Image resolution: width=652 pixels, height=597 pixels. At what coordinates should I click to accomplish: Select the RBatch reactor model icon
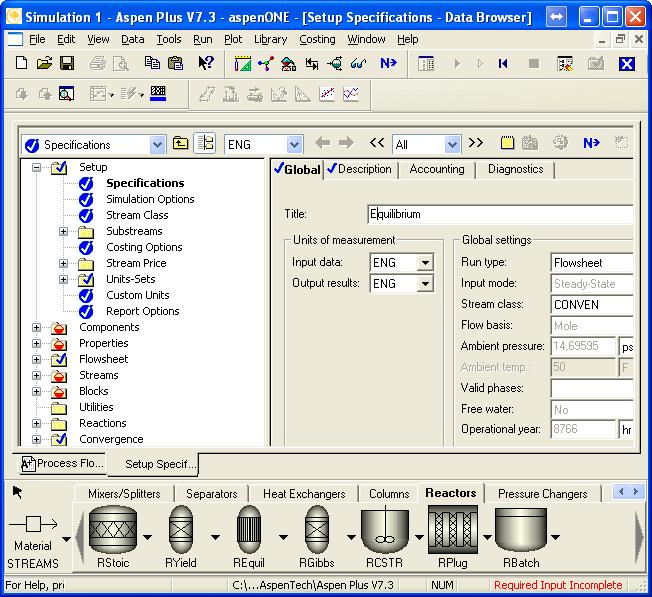click(521, 530)
